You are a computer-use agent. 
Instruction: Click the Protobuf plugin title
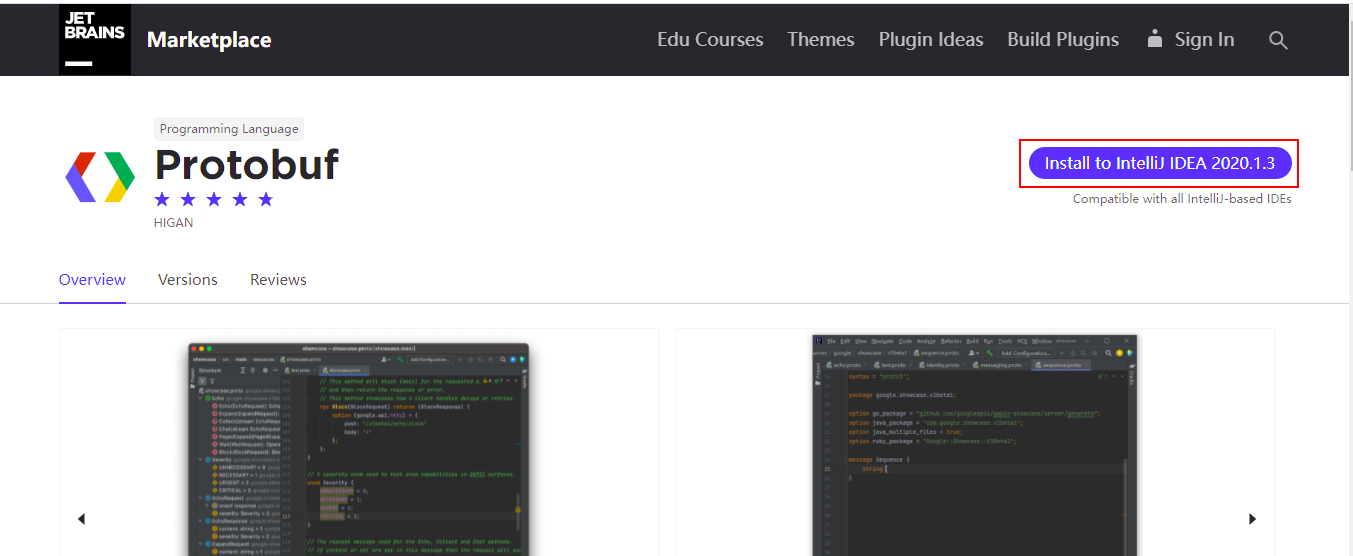[247, 164]
